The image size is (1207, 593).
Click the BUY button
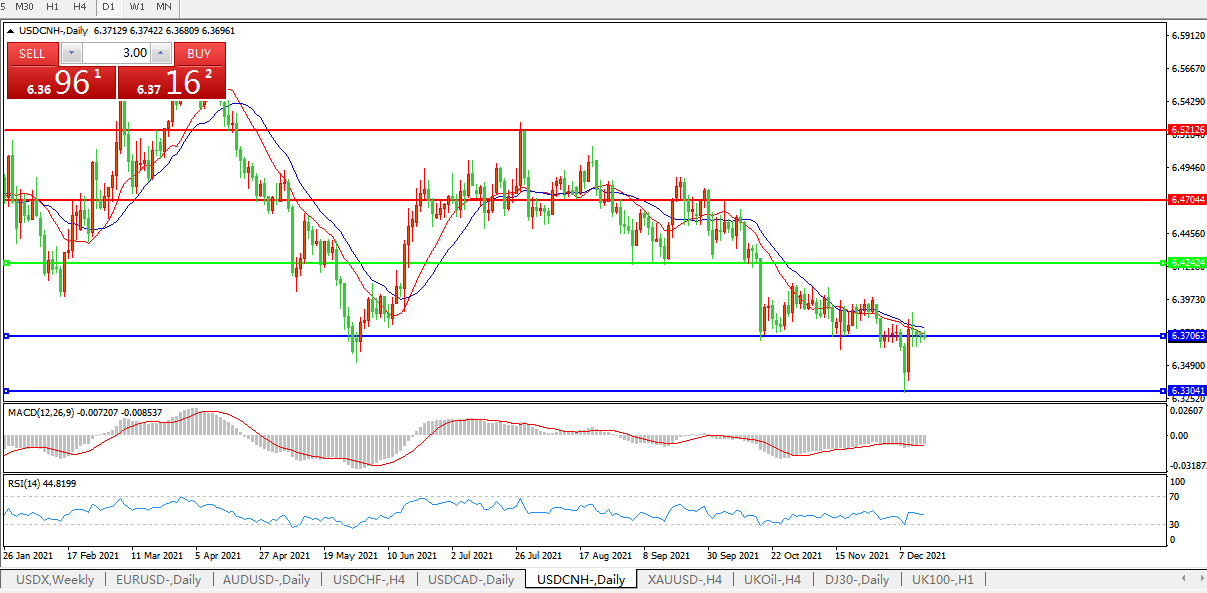(x=199, y=53)
